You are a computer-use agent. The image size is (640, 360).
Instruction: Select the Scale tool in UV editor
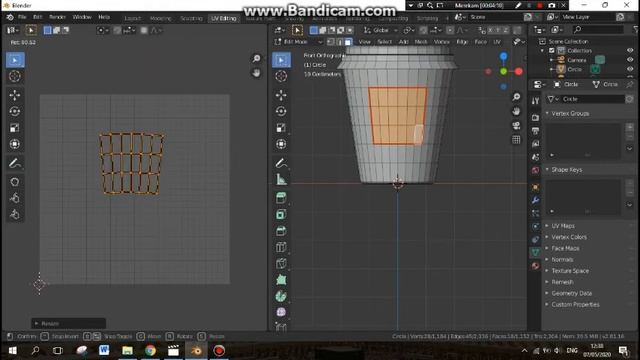(15, 127)
